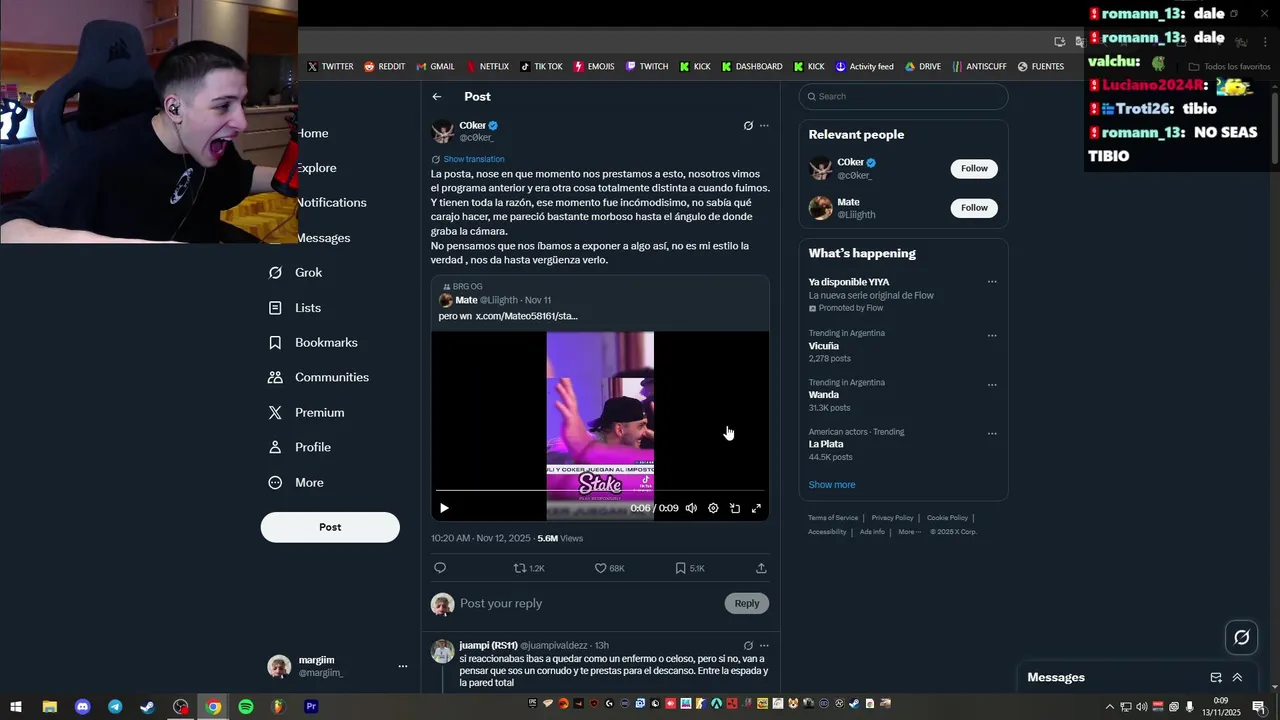Compose a new message in Messages panel
Image resolution: width=1280 pixels, height=720 pixels.
point(1216,677)
